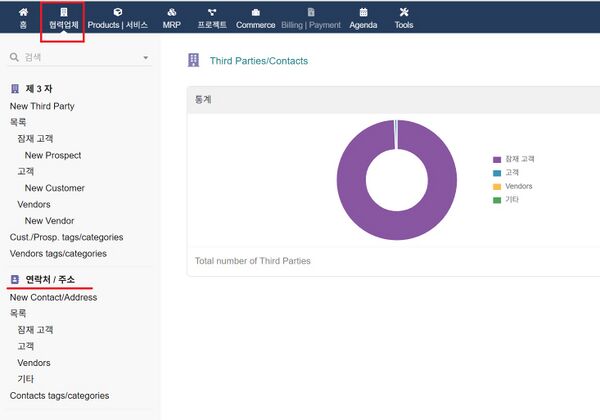Open New Prospect in sidebar
Screen dimensions: 600x420
point(53,155)
